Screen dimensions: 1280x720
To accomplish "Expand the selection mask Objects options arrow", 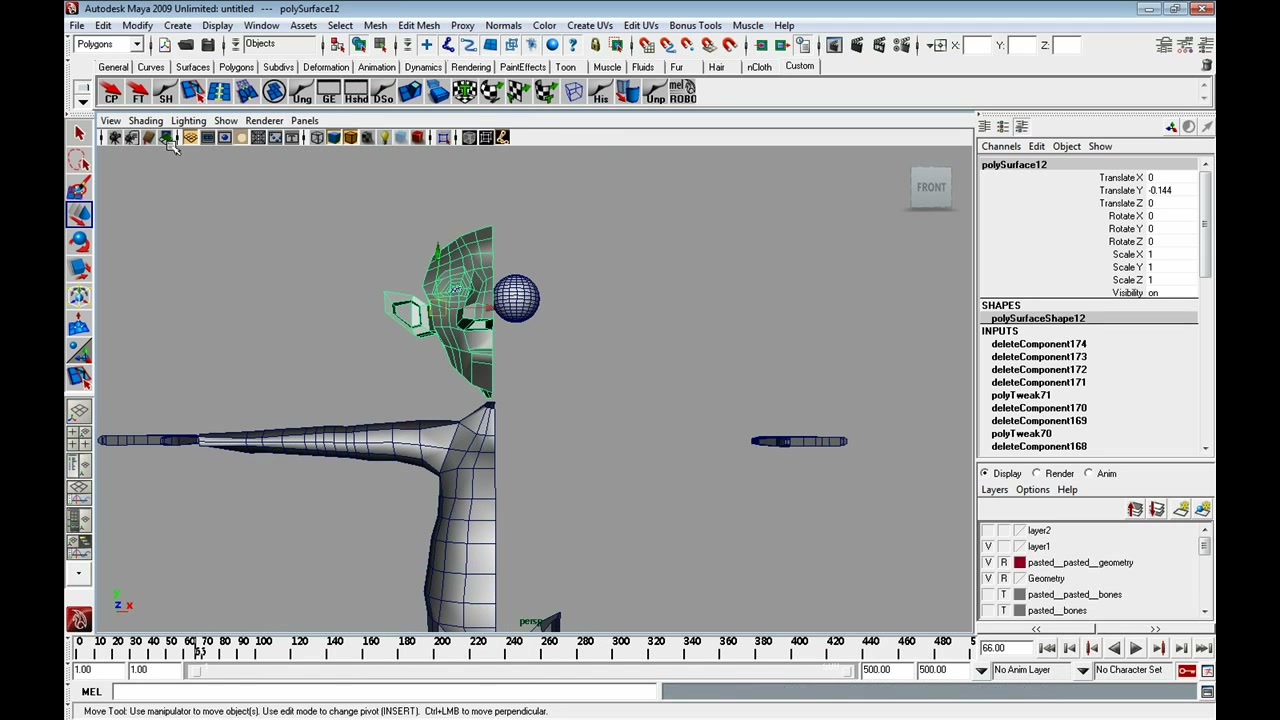I will point(235,45).
